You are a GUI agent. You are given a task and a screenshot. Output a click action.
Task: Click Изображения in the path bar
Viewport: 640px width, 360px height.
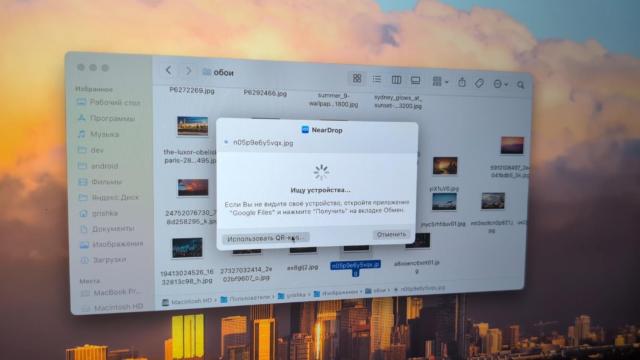[336, 293]
